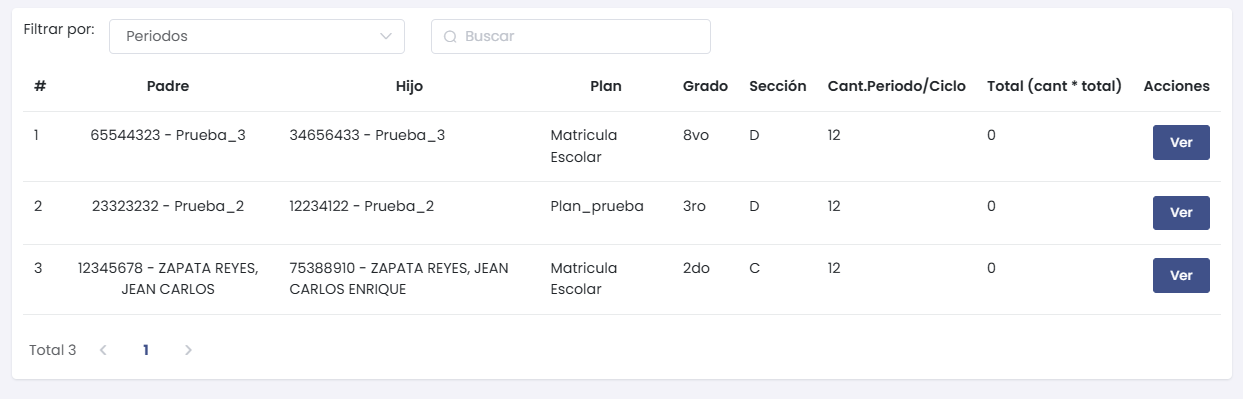Click the Total (cant * total) header
This screenshot has width=1243, height=399.
[x=1054, y=86]
